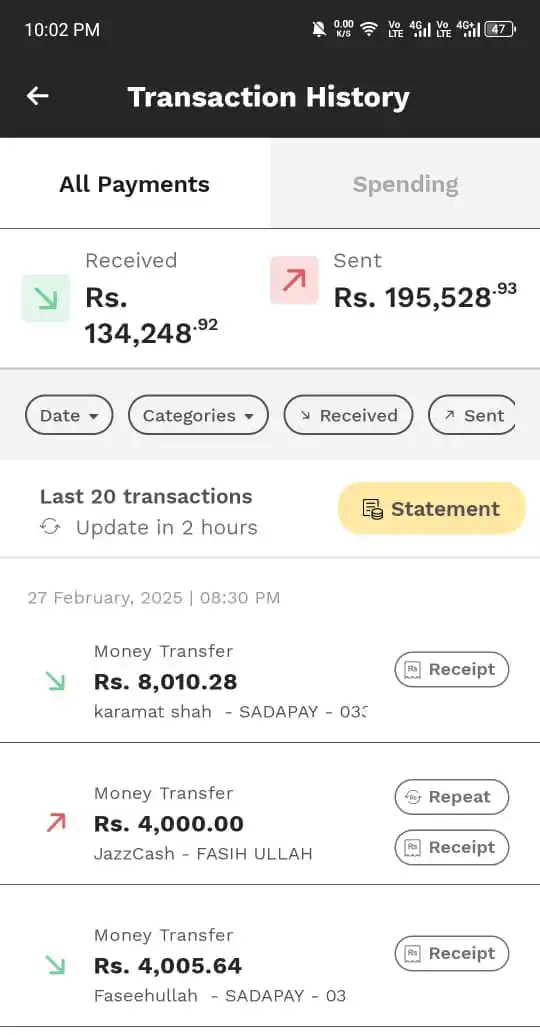
Task: Open the Statement button
Action: [x=432, y=508]
